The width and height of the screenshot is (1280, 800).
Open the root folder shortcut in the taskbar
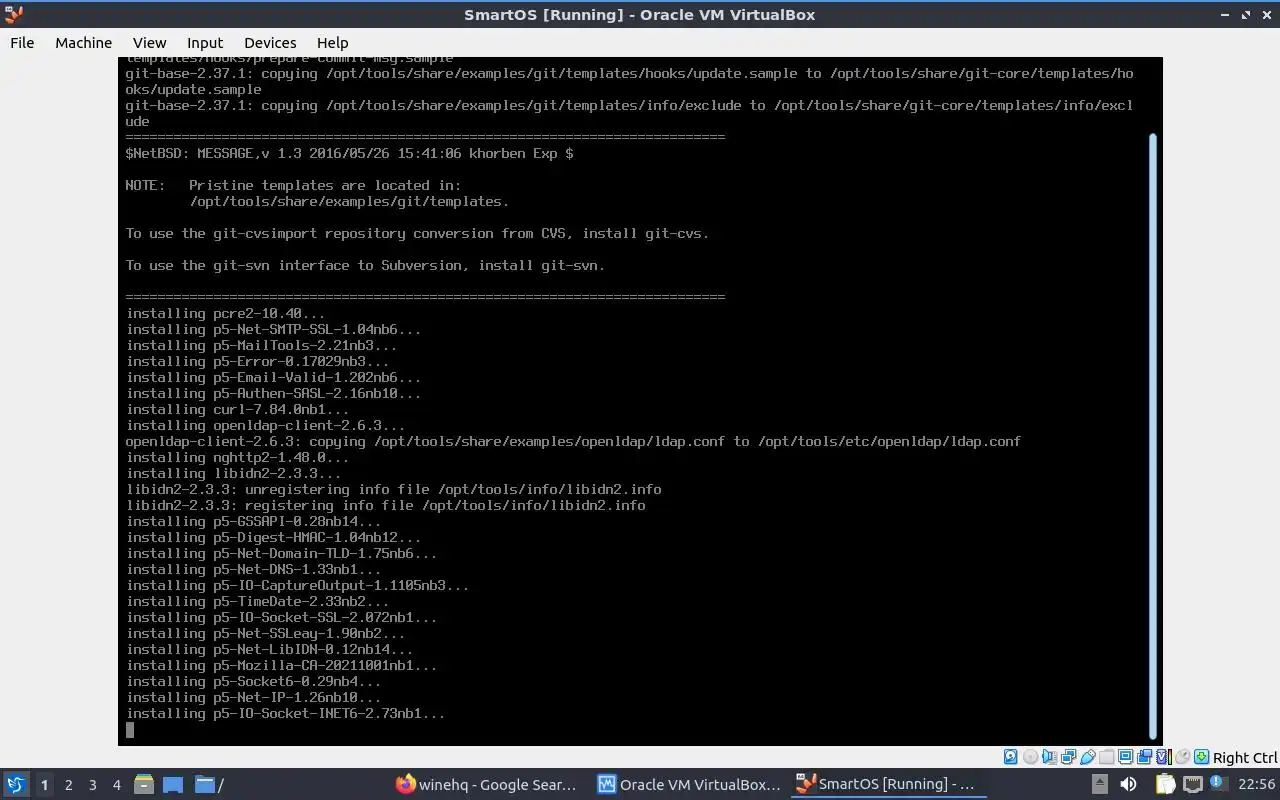coord(209,784)
